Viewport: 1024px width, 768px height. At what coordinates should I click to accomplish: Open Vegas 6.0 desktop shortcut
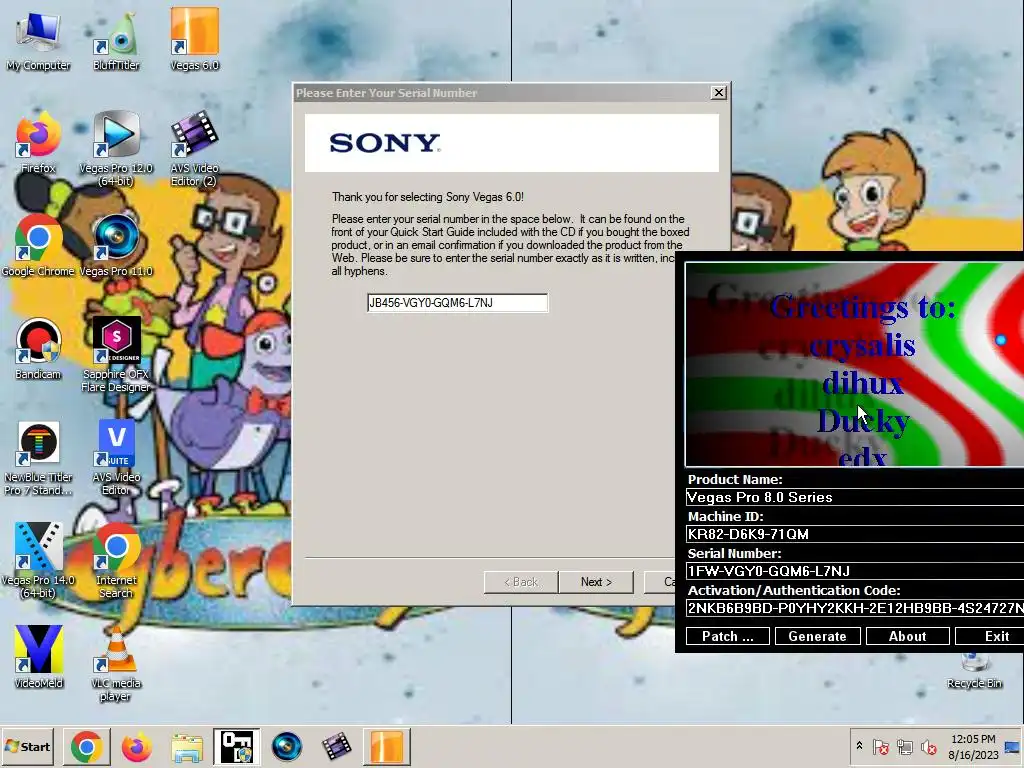click(x=195, y=39)
